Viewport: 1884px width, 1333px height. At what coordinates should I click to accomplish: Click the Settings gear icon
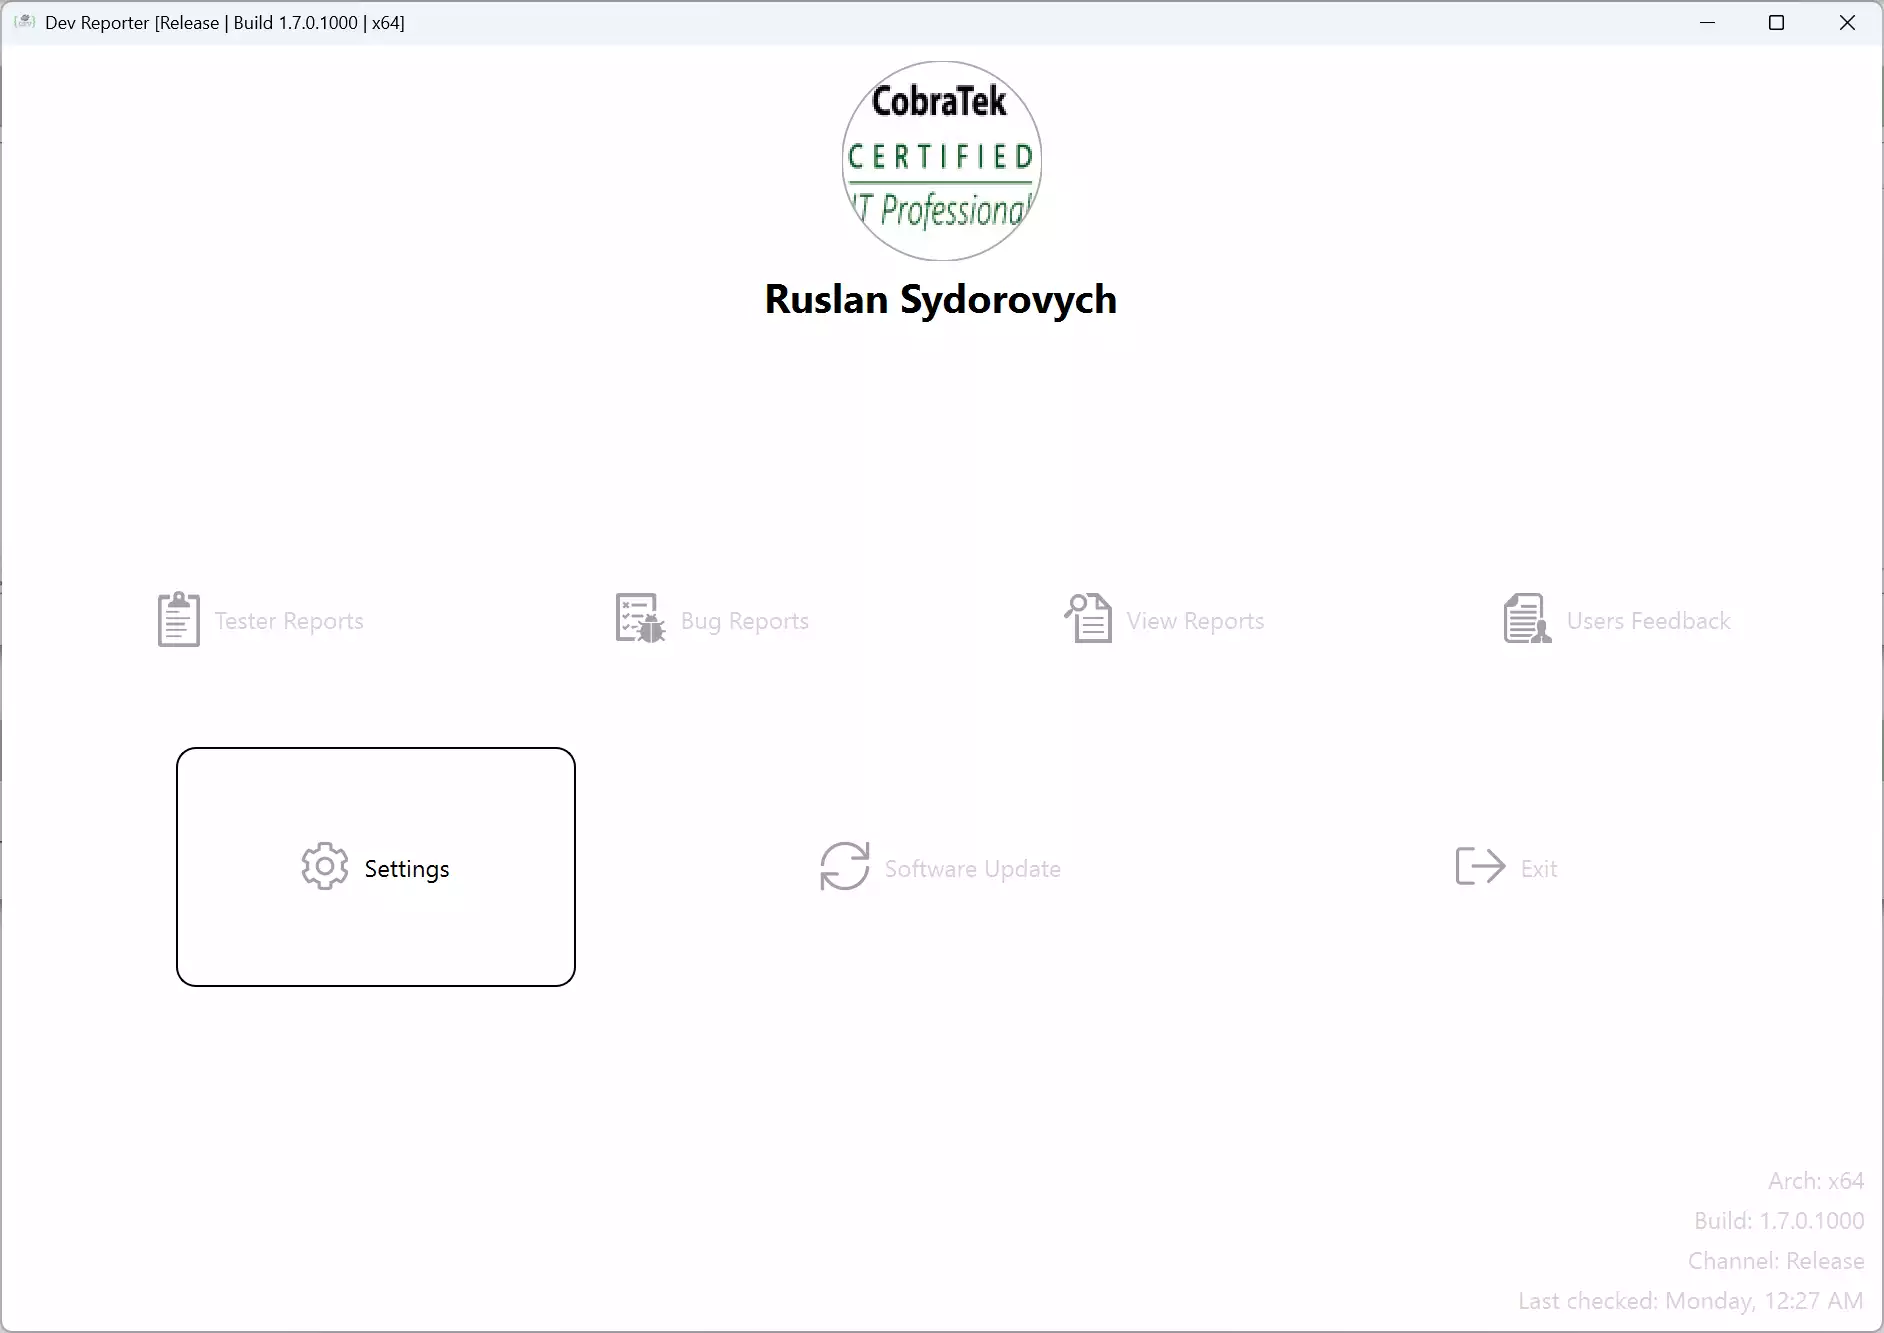(325, 867)
